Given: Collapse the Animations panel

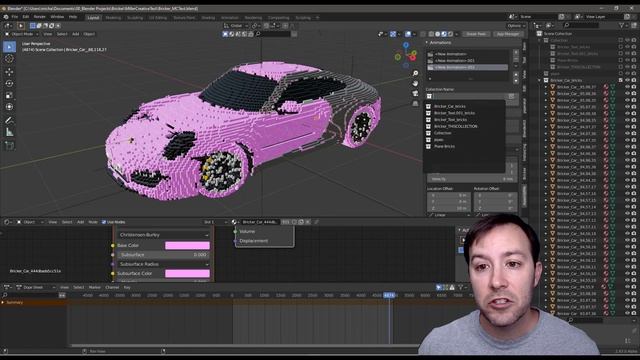Looking at the screenshot, I should (x=427, y=42).
